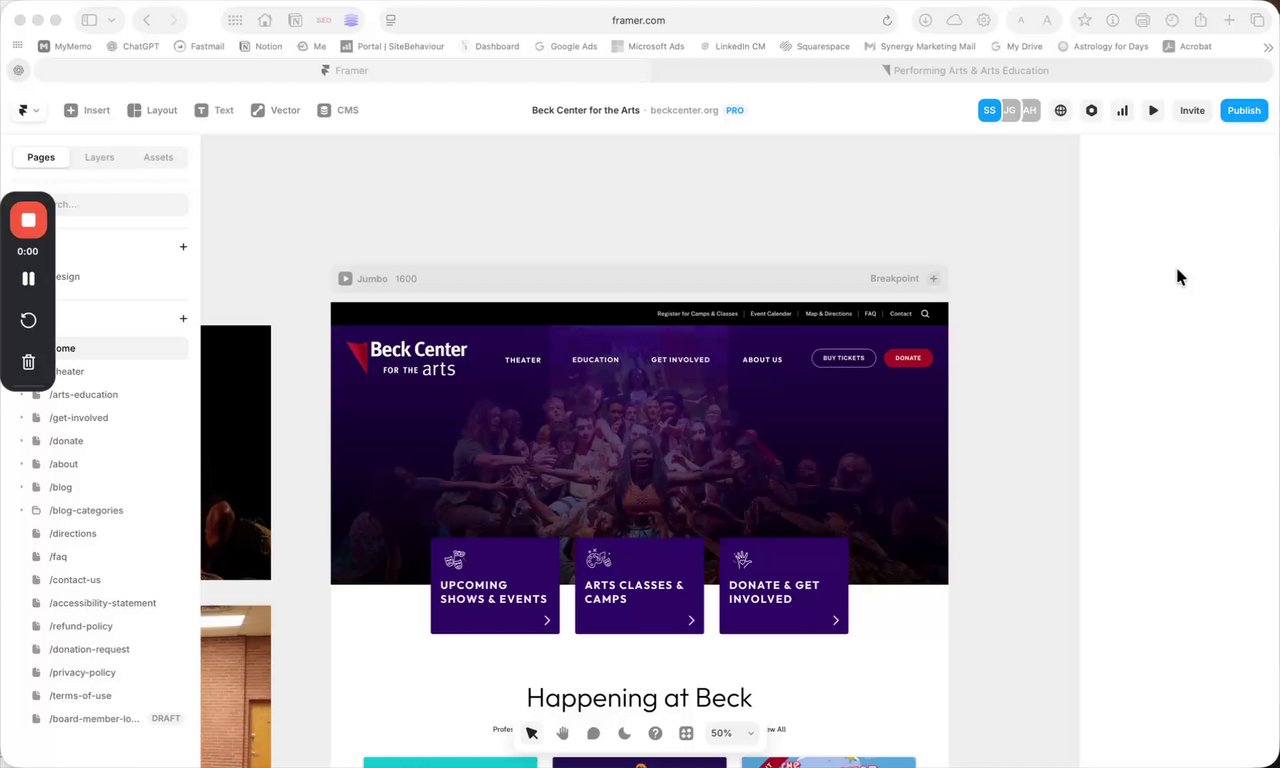Image resolution: width=1280 pixels, height=768 pixels.
Task: Click the Safari address bar framer.com
Action: click(x=638, y=20)
